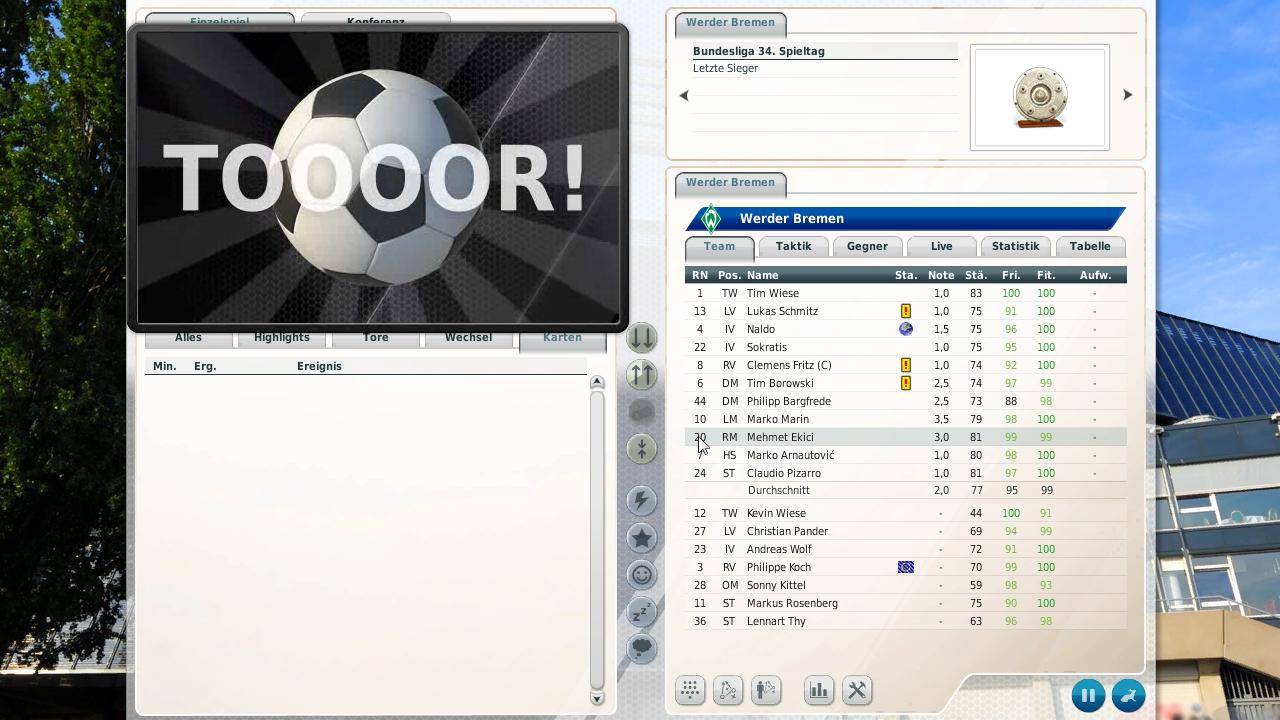Select the Highlights events tab
Image resolution: width=1280 pixels, height=720 pixels.
[x=281, y=338]
